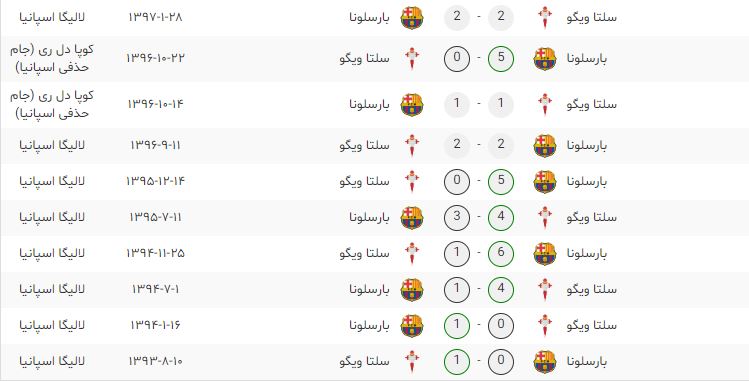The image size is (749, 381).
Task: Click the score 6 circle on 1394-11-25
Action: click(501, 254)
